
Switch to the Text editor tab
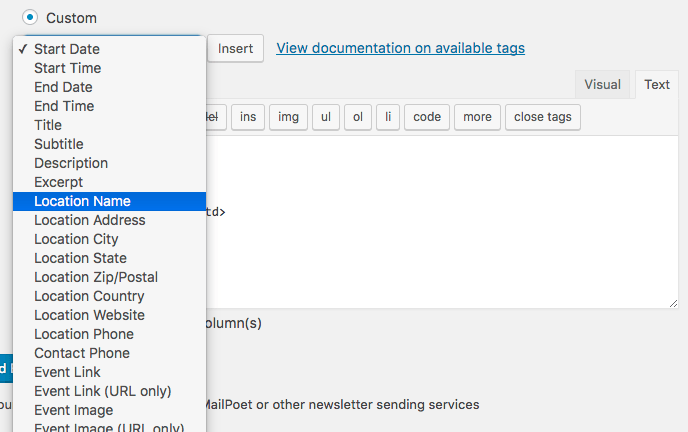[657, 84]
